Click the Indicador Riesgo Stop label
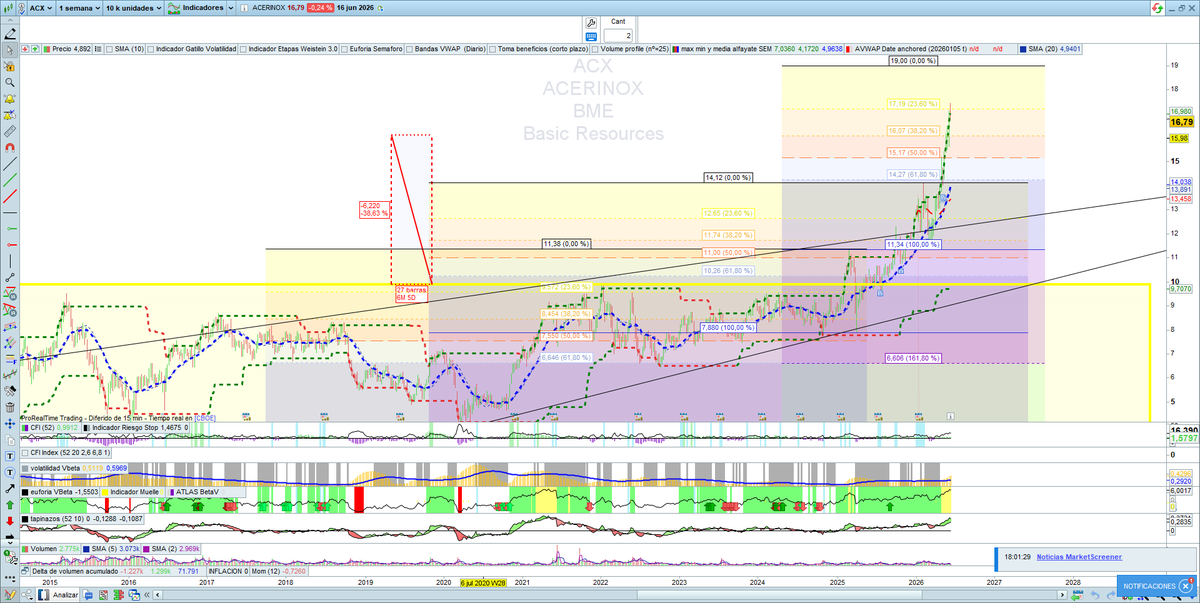 [x=125, y=427]
